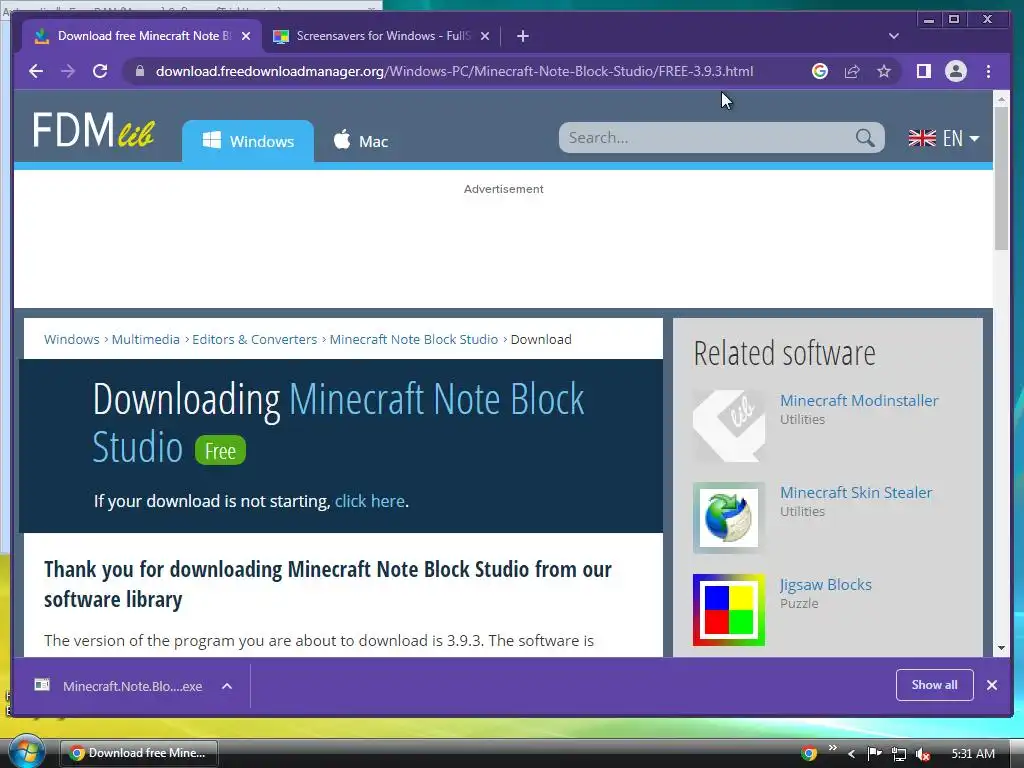This screenshot has height=768, width=1024.
Task: Reload the current page
Action: [x=100, y=71]
